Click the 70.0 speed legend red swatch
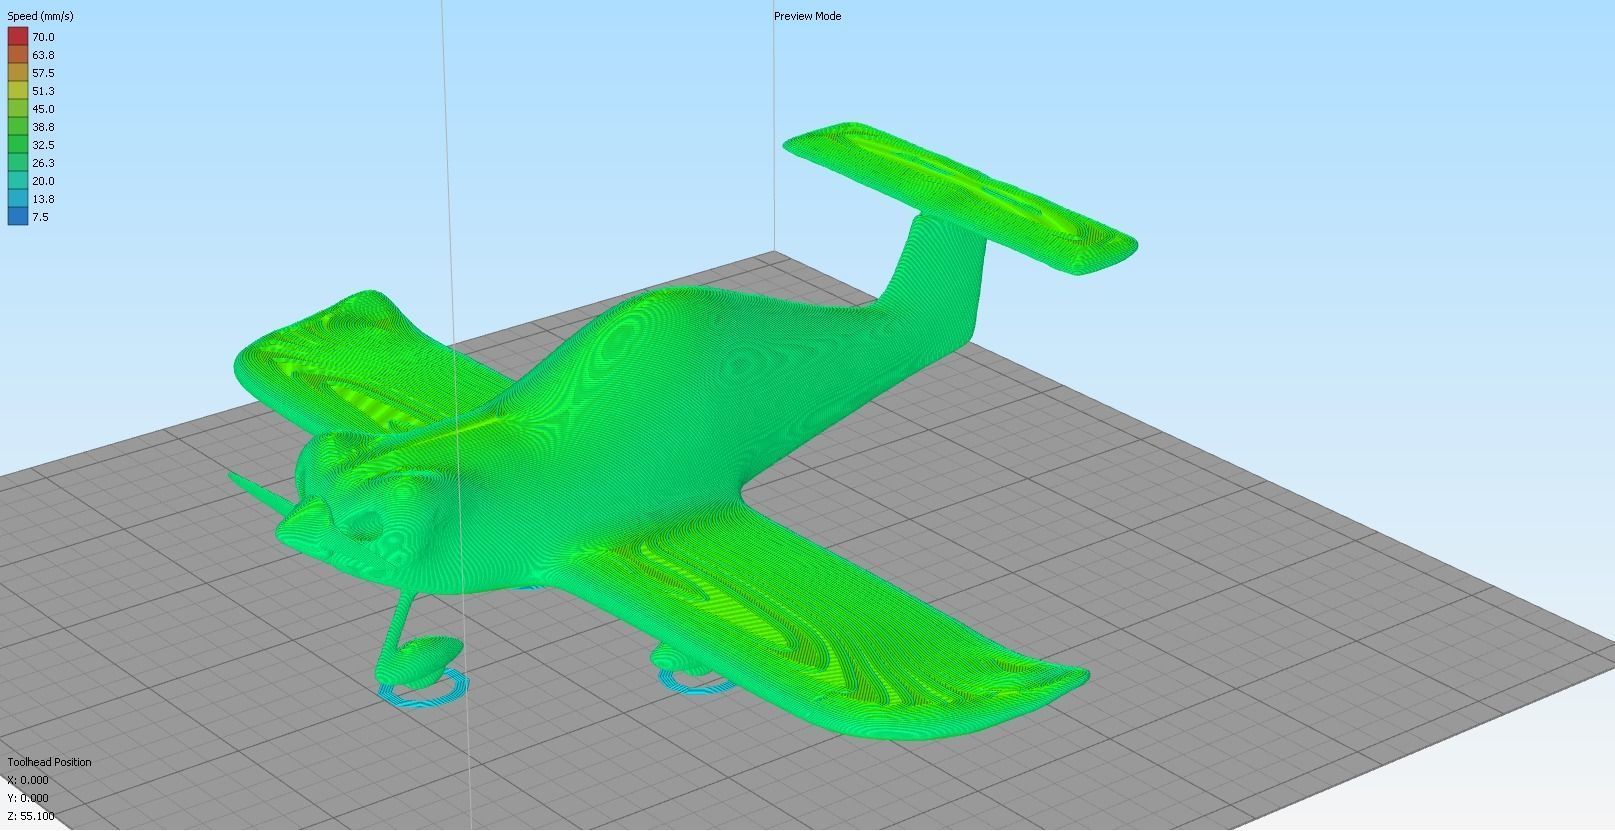The image size is (1615, 831). pyautogui.click(x=18, y=37)
